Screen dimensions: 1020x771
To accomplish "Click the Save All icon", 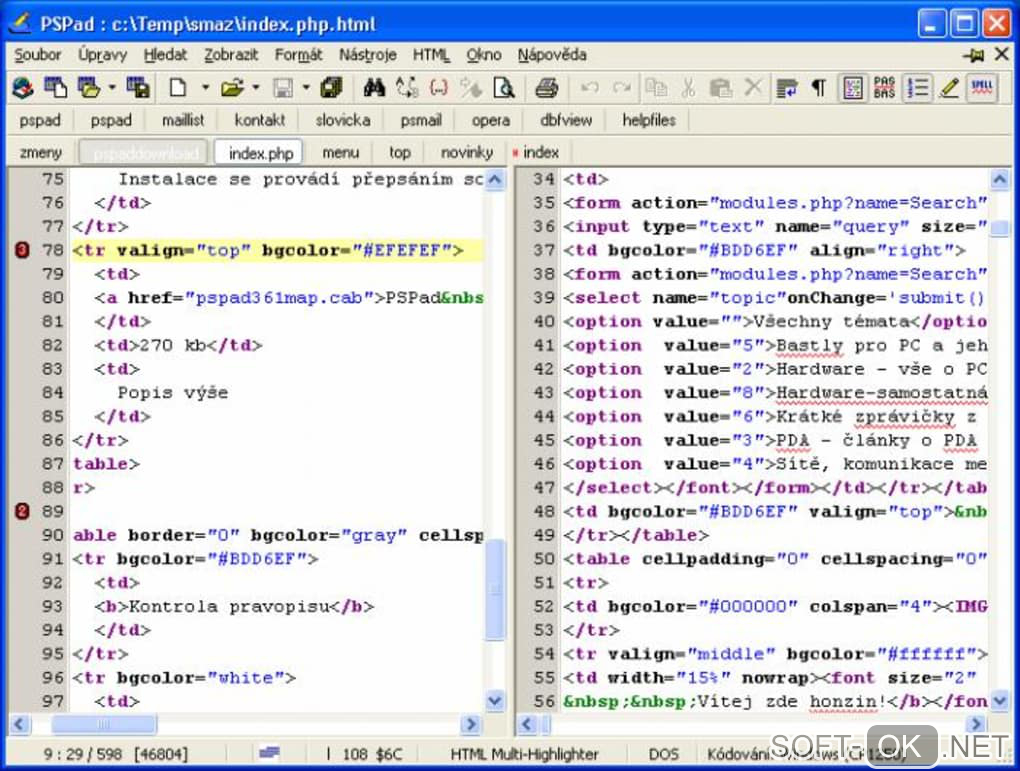I will pyautogui.click(x=331, y=88).
